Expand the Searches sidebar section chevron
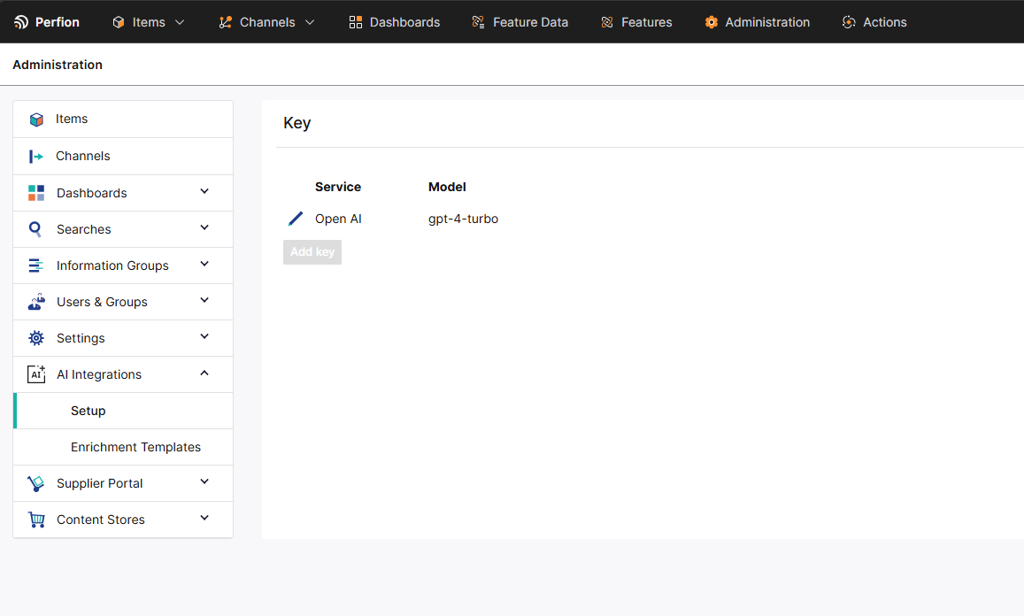Viewport: 1024px width, 616px height. [204, 227]
